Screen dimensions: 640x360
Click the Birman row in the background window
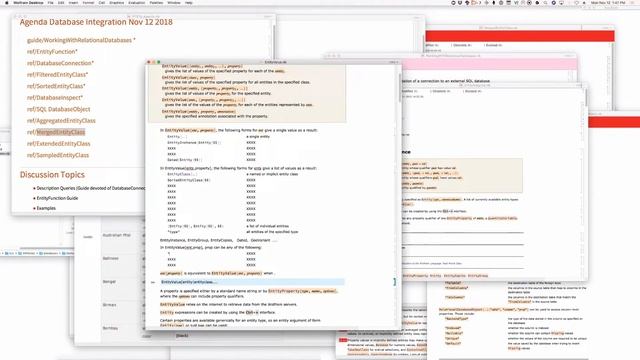pyautogui.click(x=109, y=305)
